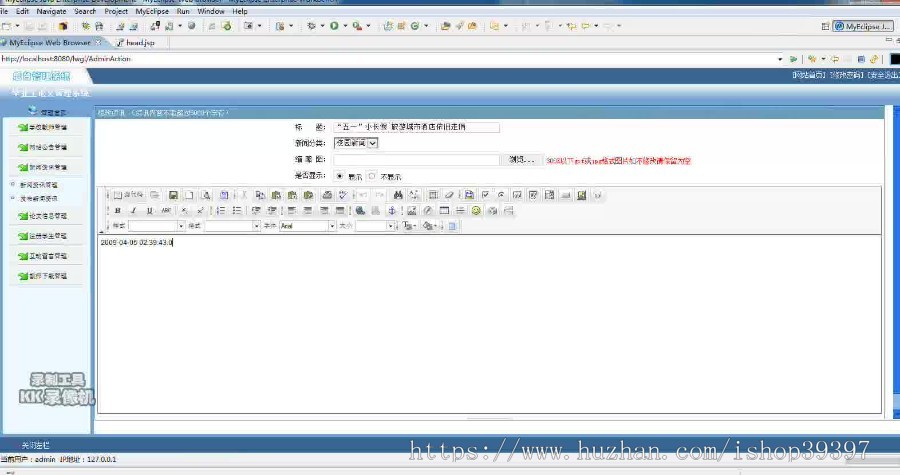The width and height of the screenshot is (900, 475).
Task: Click the Insert Link (globe) icon
Action: (360, 211)
